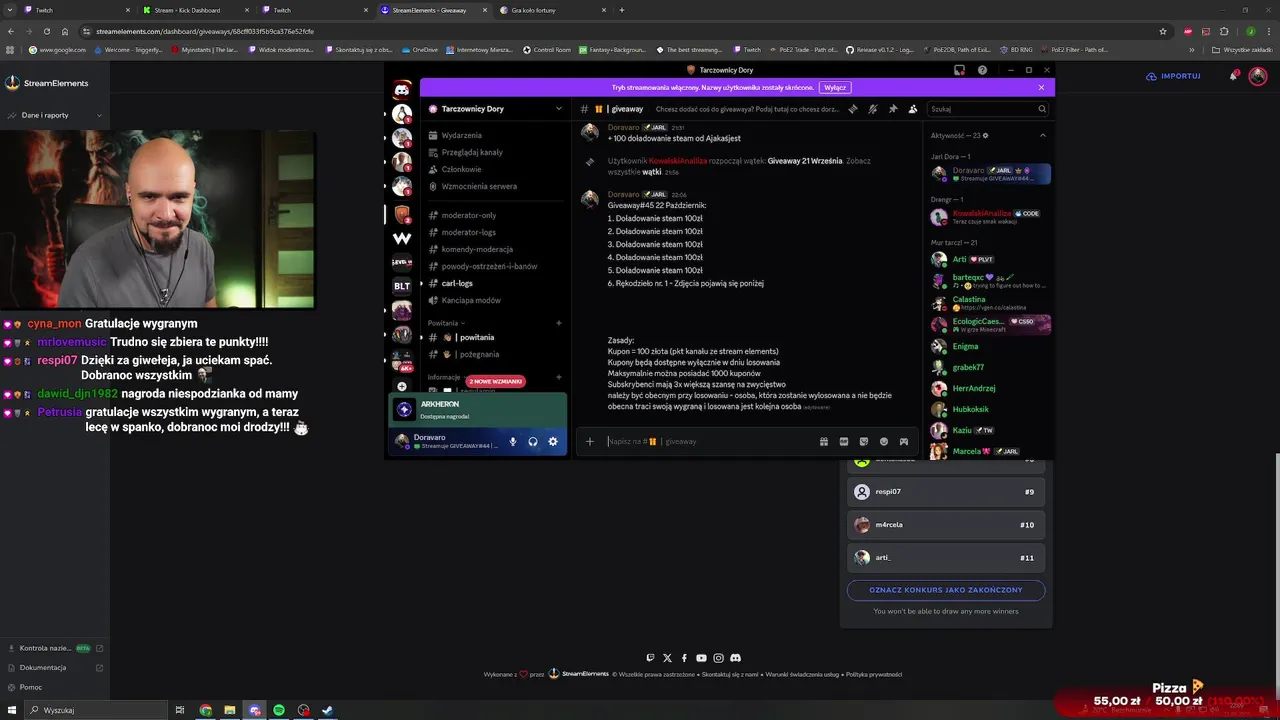Select powody-ostrzeżeń-i-banów channel
1280x720 pixels.
coord(494,266)
